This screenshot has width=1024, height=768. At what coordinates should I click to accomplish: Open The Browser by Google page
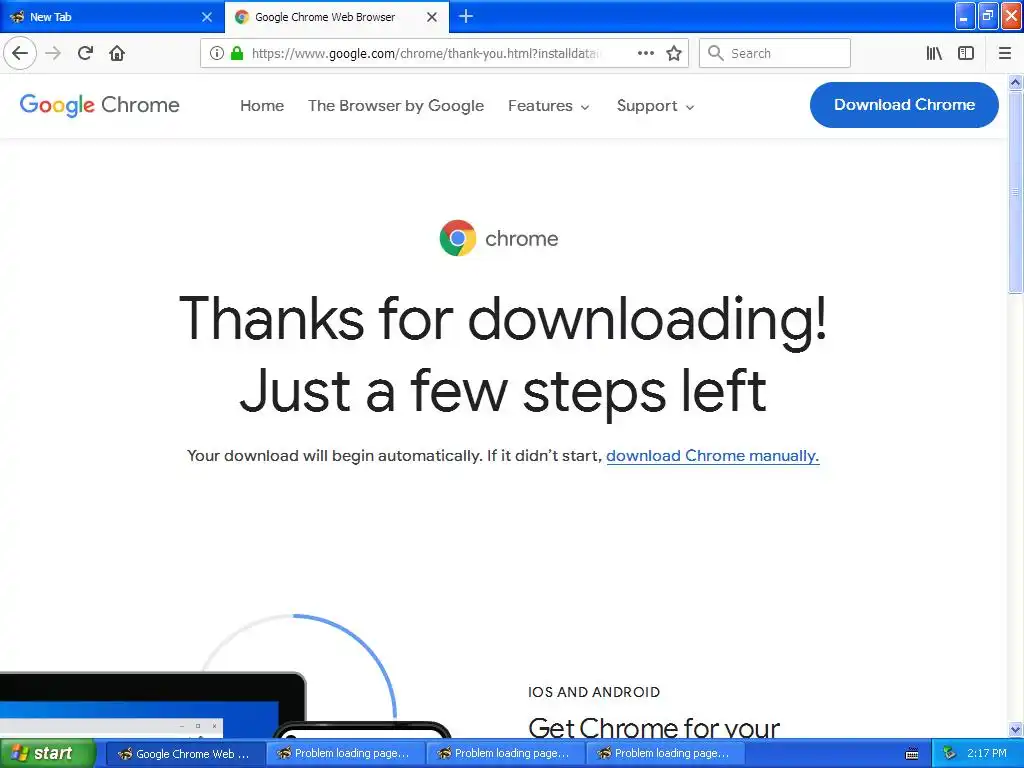click(396, 106)
